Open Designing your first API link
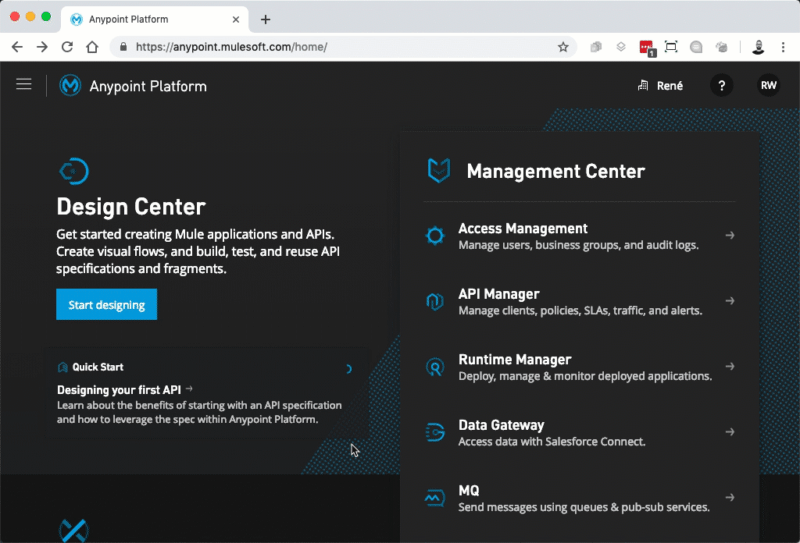Image resolution: width=800 pixels, height=543 pixels. [119, 390]
